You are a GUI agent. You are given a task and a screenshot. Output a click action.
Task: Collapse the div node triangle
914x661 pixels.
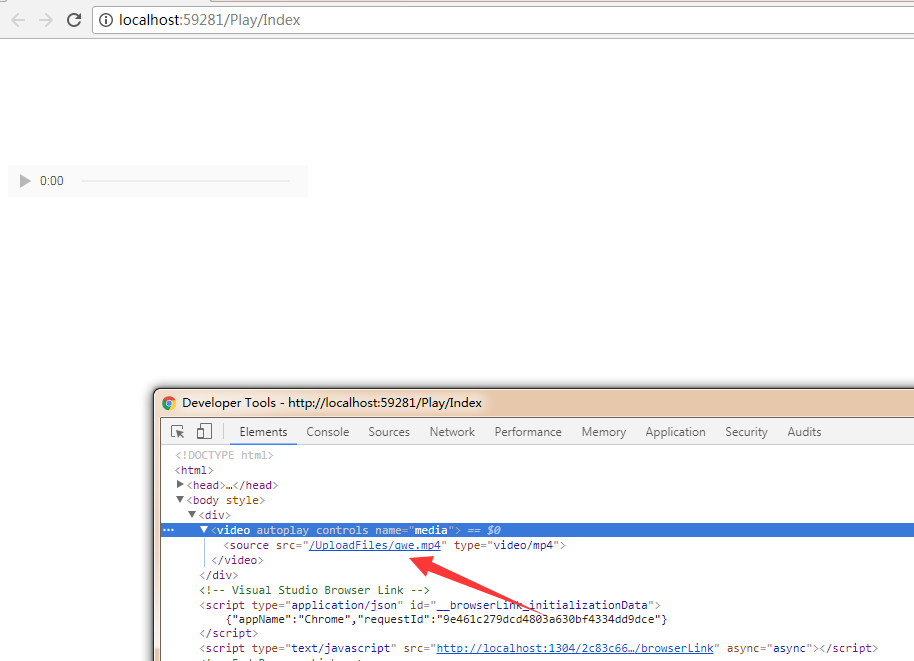click(x=192, y=515)
